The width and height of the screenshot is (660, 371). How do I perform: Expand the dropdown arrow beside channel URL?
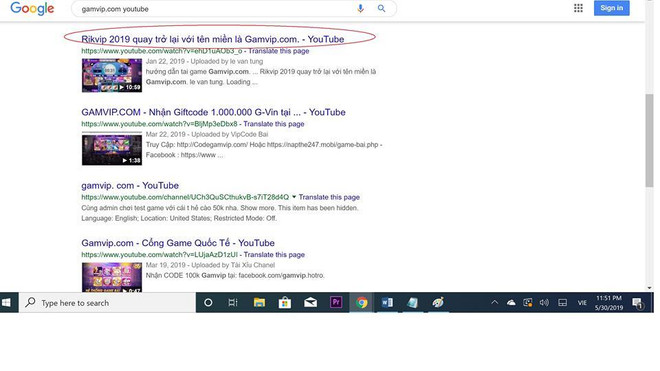click(294, 197)
